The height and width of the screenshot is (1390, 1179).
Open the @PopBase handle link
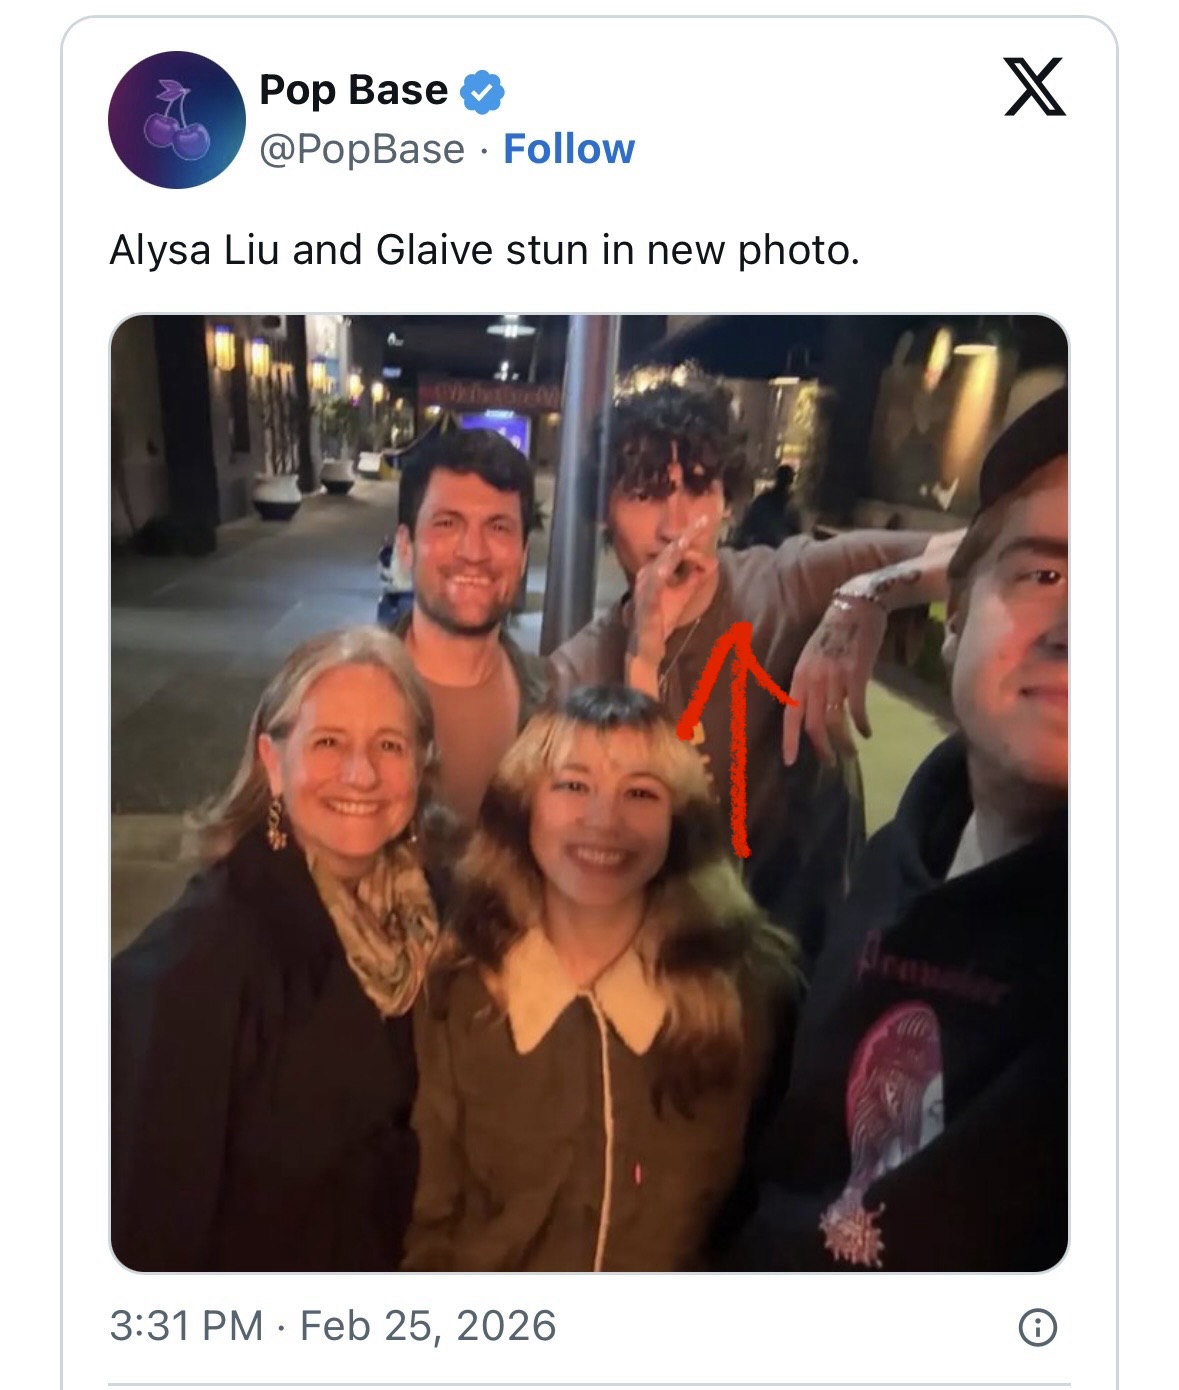click(x=362, y=149)
